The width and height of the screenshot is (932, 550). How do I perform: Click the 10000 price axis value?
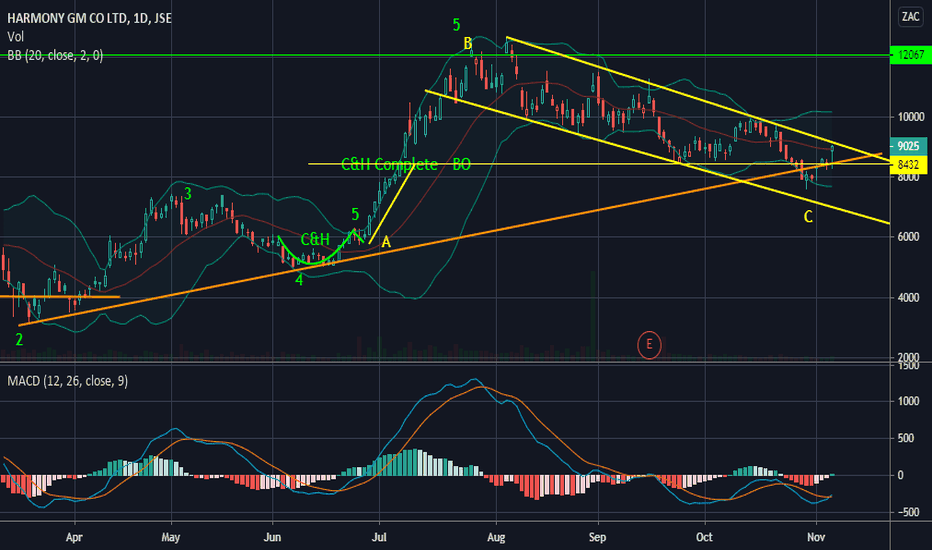click(x=911, y=117)
